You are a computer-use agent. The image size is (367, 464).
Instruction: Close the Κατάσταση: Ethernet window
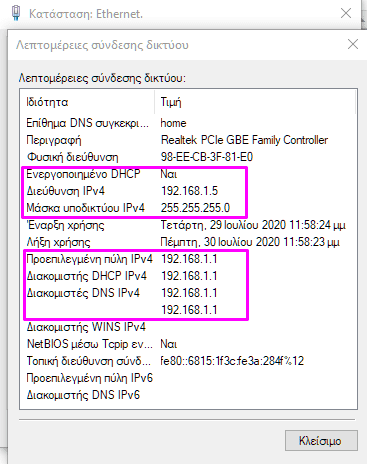346,13
